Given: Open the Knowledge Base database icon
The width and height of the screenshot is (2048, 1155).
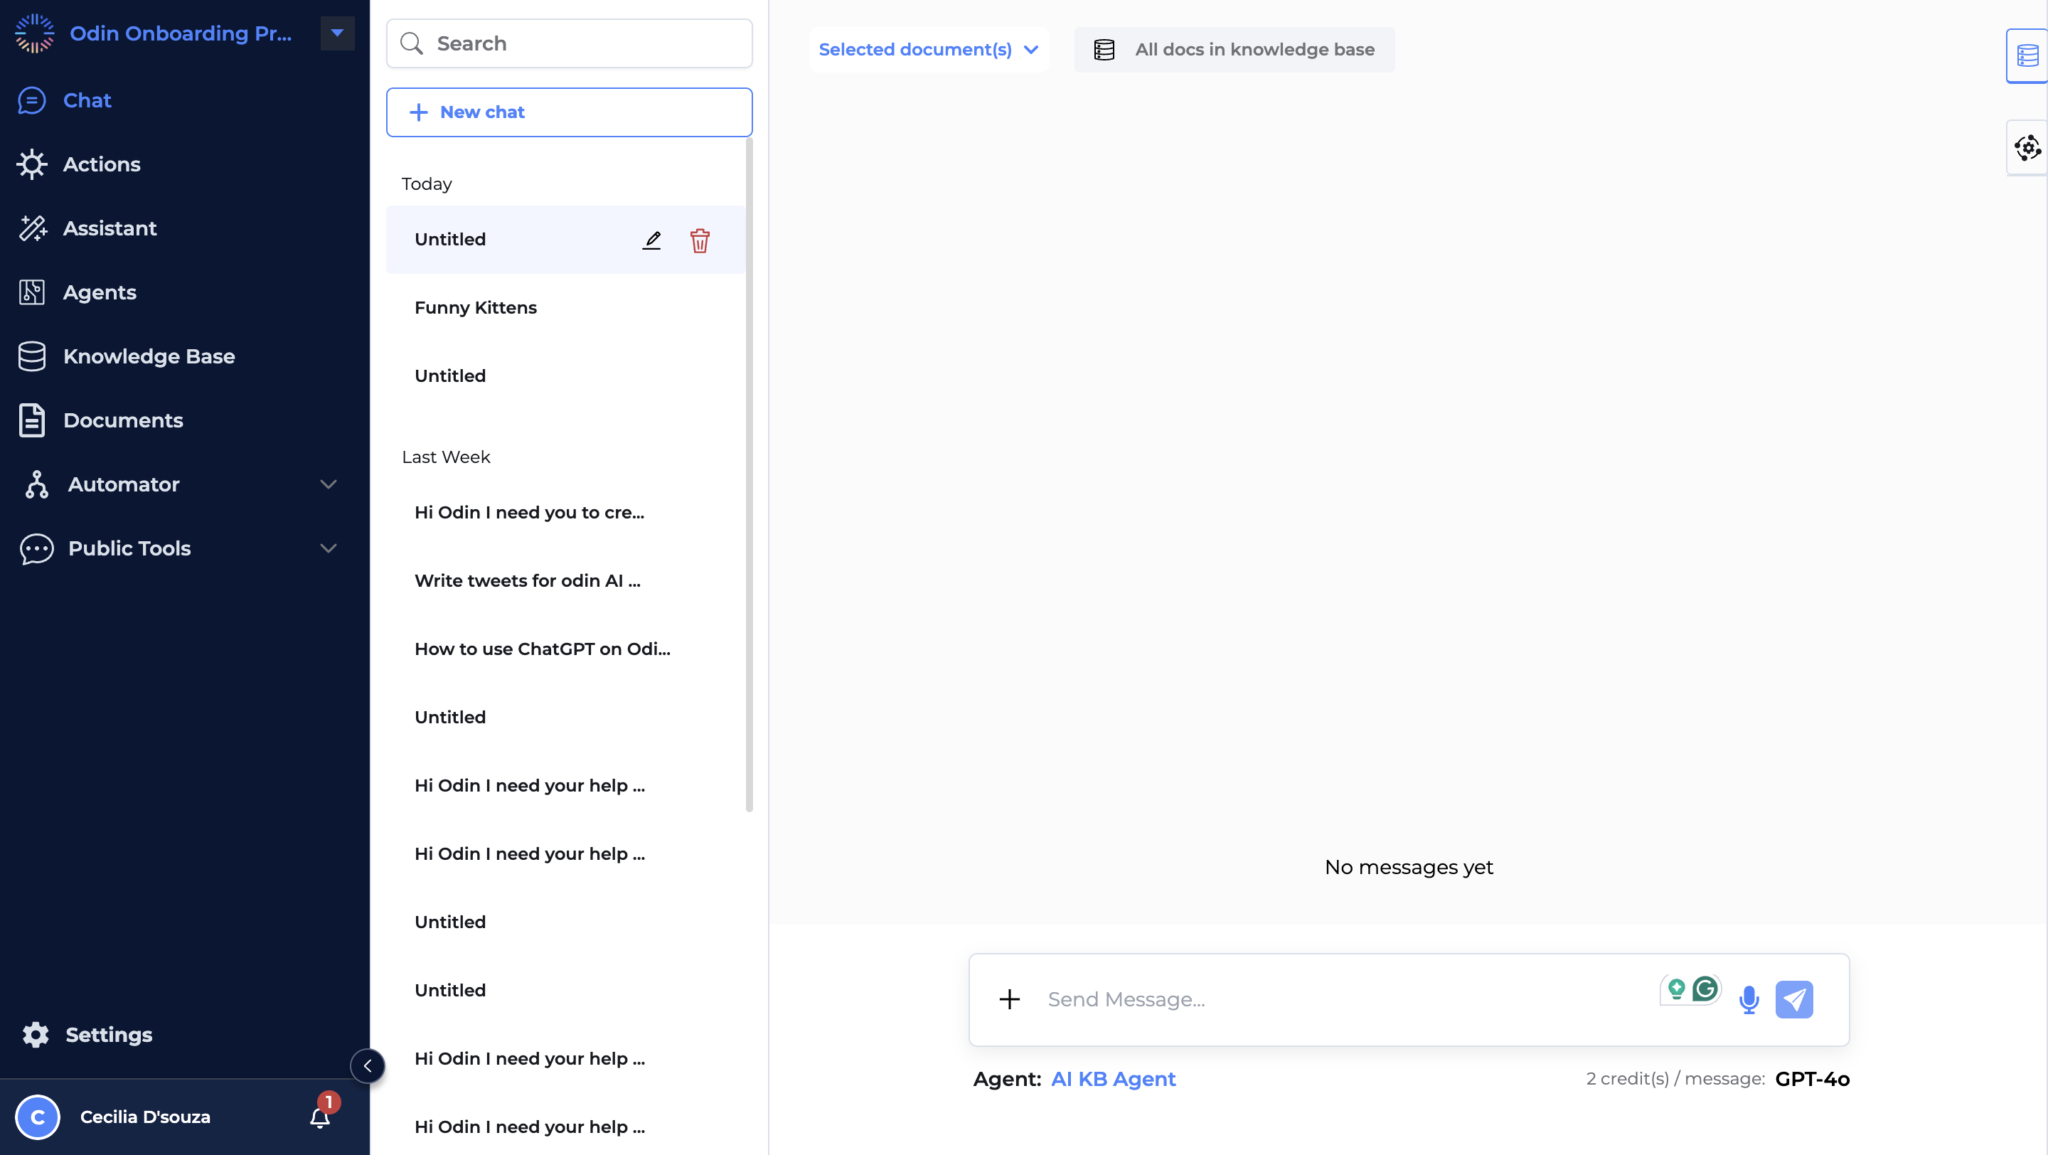Looking at the screenshot, I should (33, 356).
